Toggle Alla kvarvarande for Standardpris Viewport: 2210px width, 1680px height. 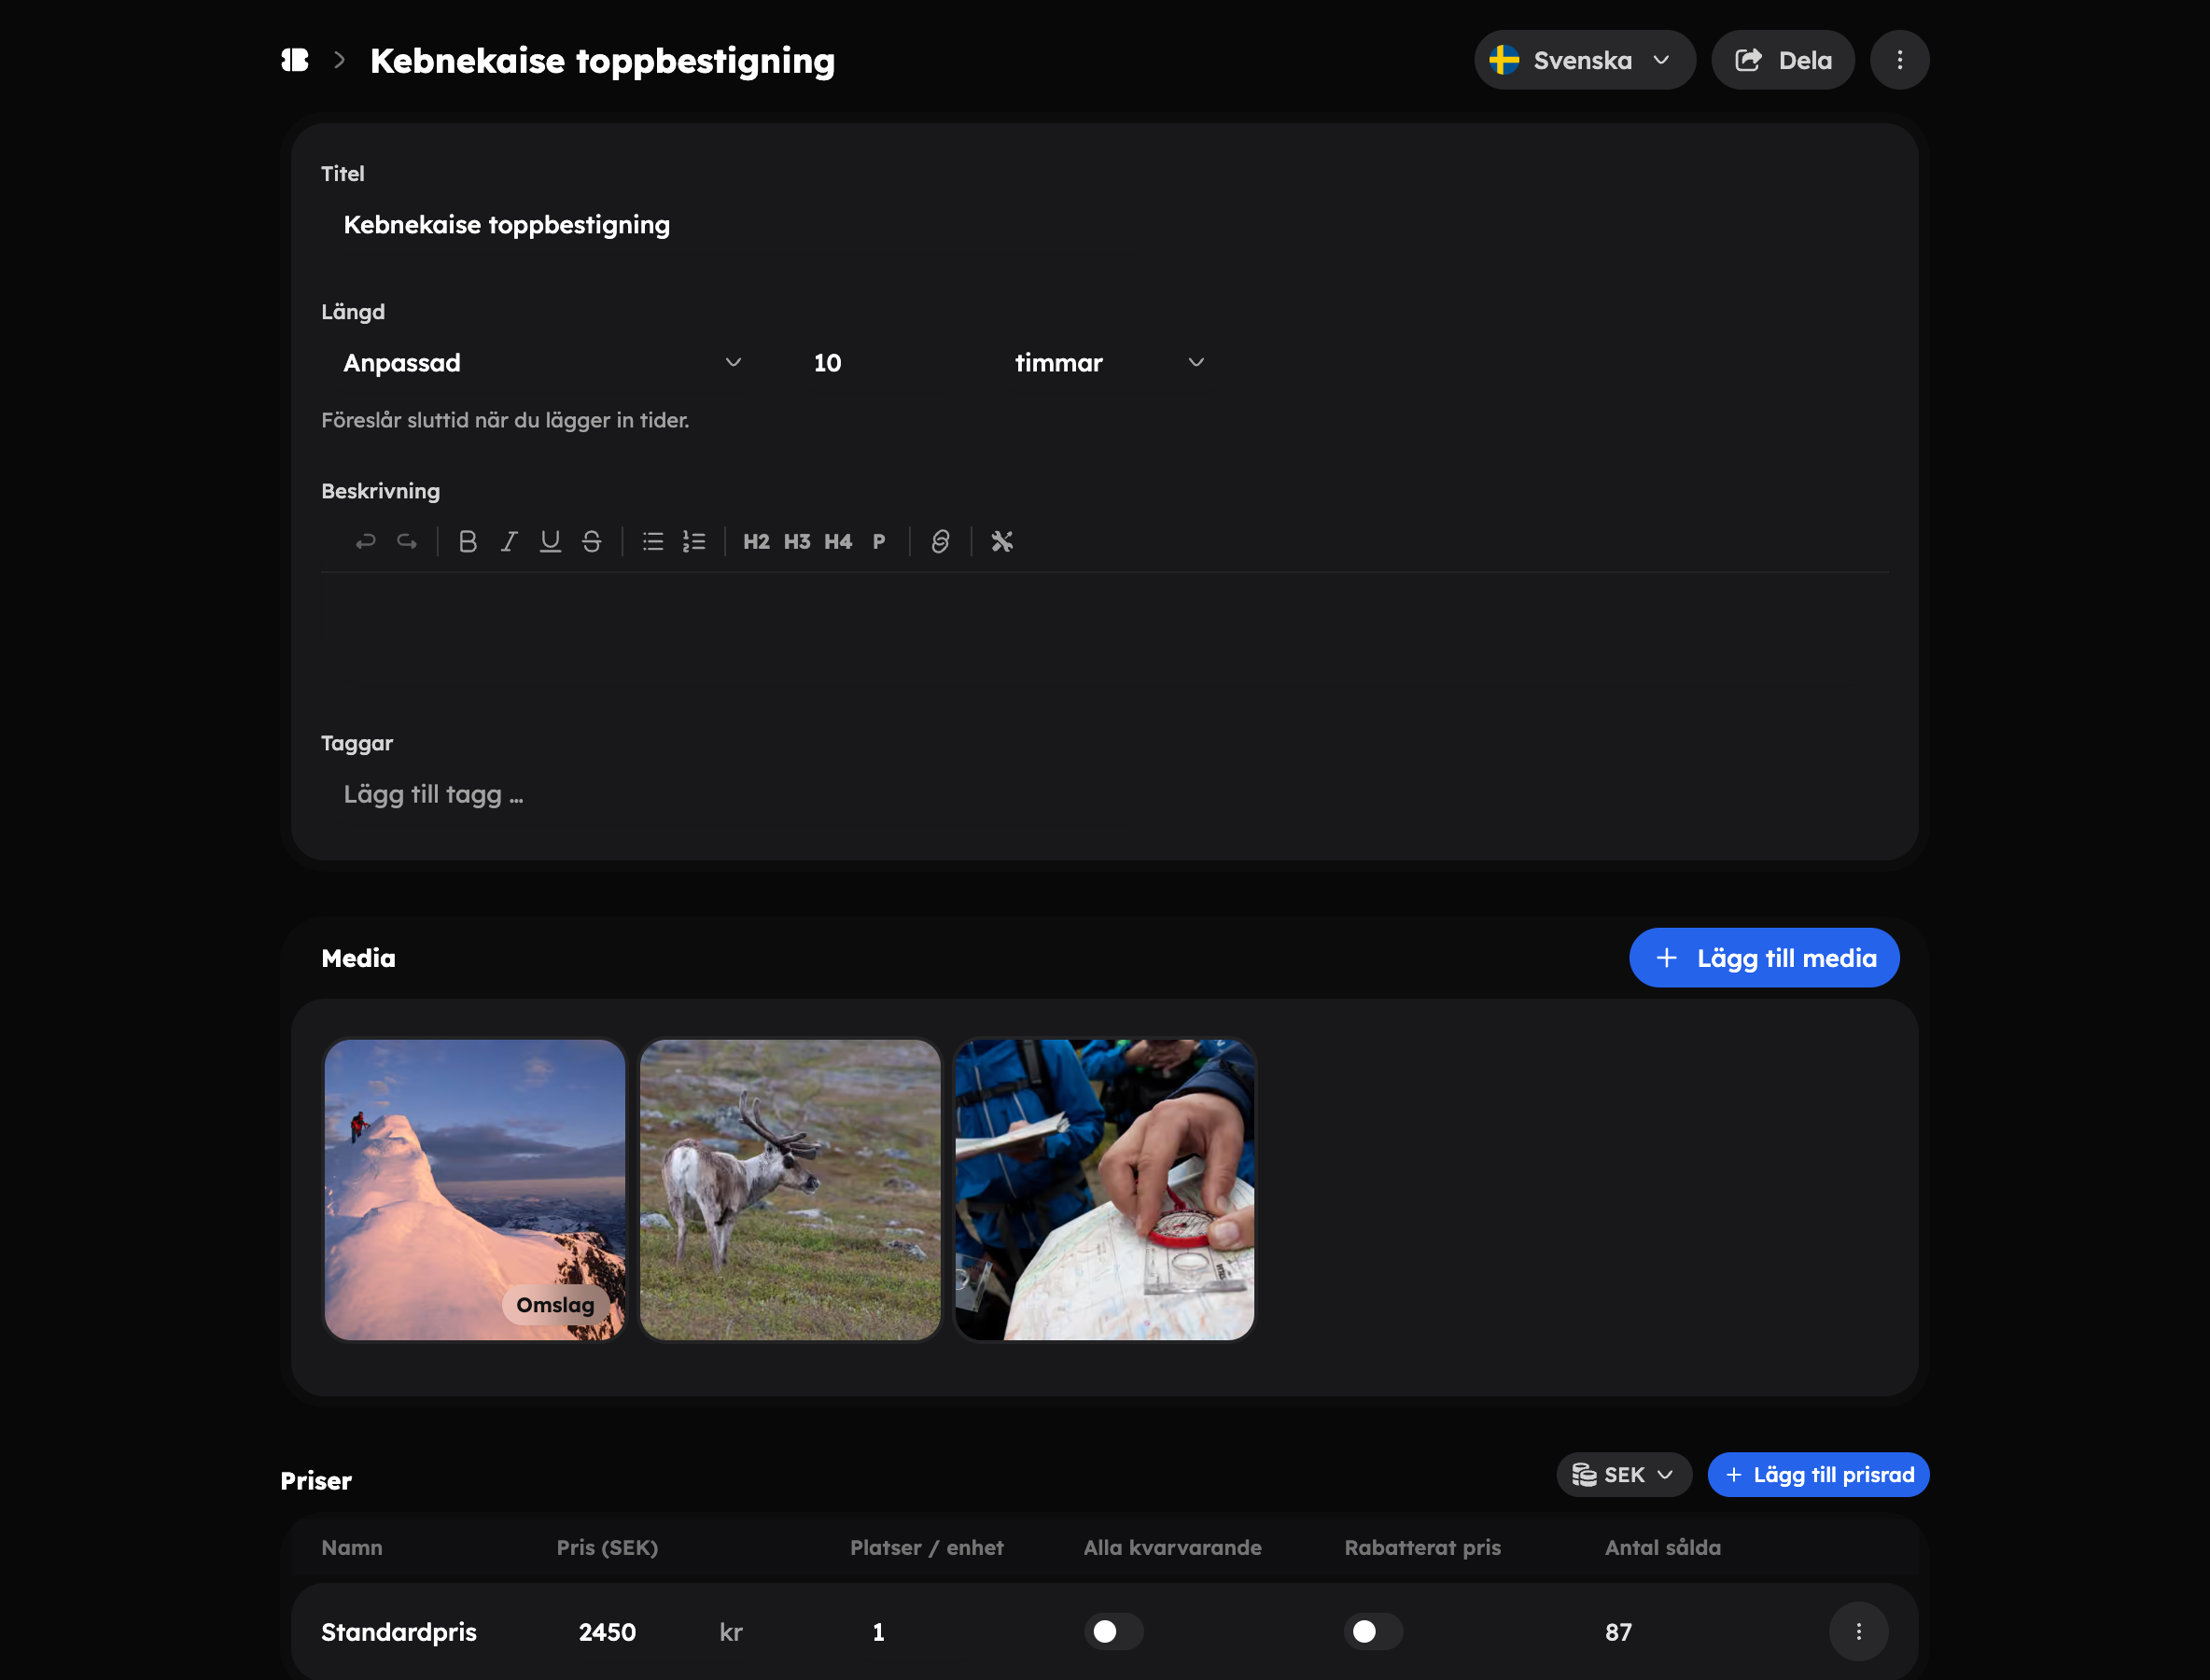pos(1113,1631)
